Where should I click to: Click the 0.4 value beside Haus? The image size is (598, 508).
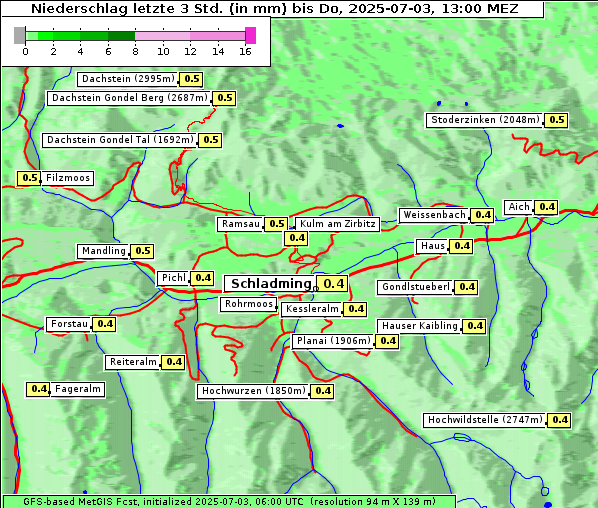click(x=461, y=246)
